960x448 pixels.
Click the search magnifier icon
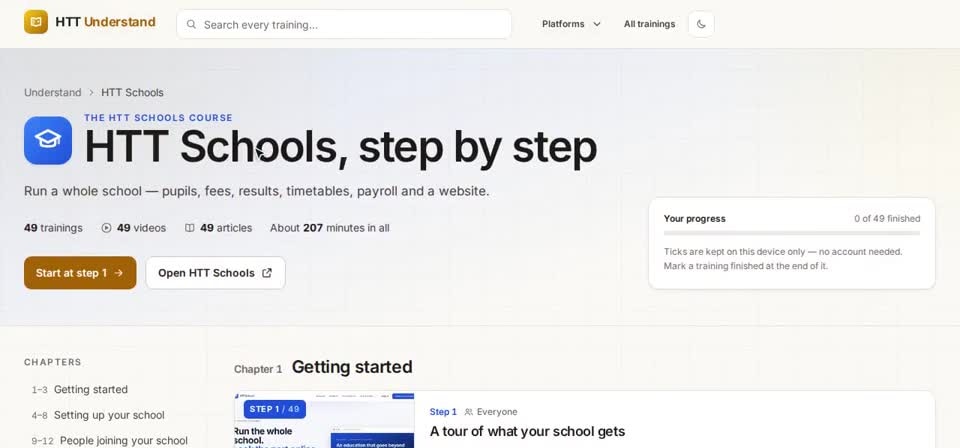191,24
